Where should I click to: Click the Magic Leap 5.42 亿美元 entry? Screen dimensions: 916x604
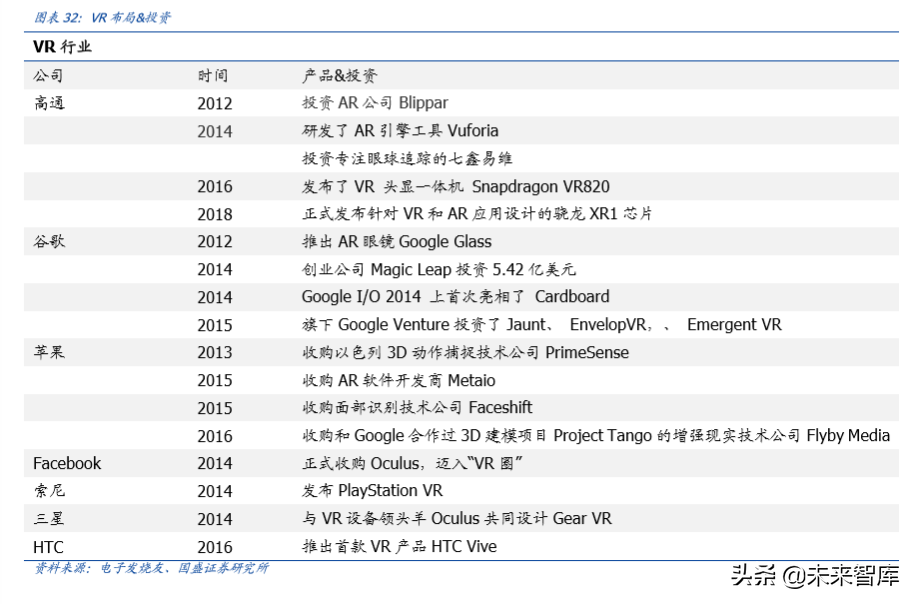click(x=439, y=269)
